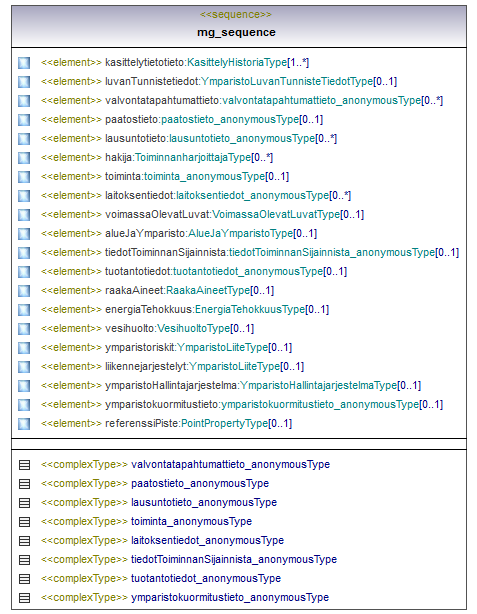The height and width of the screenshot is (614, 477).
Task: Select the KasittelyHistoriaType type link
Action: point(237,62)
